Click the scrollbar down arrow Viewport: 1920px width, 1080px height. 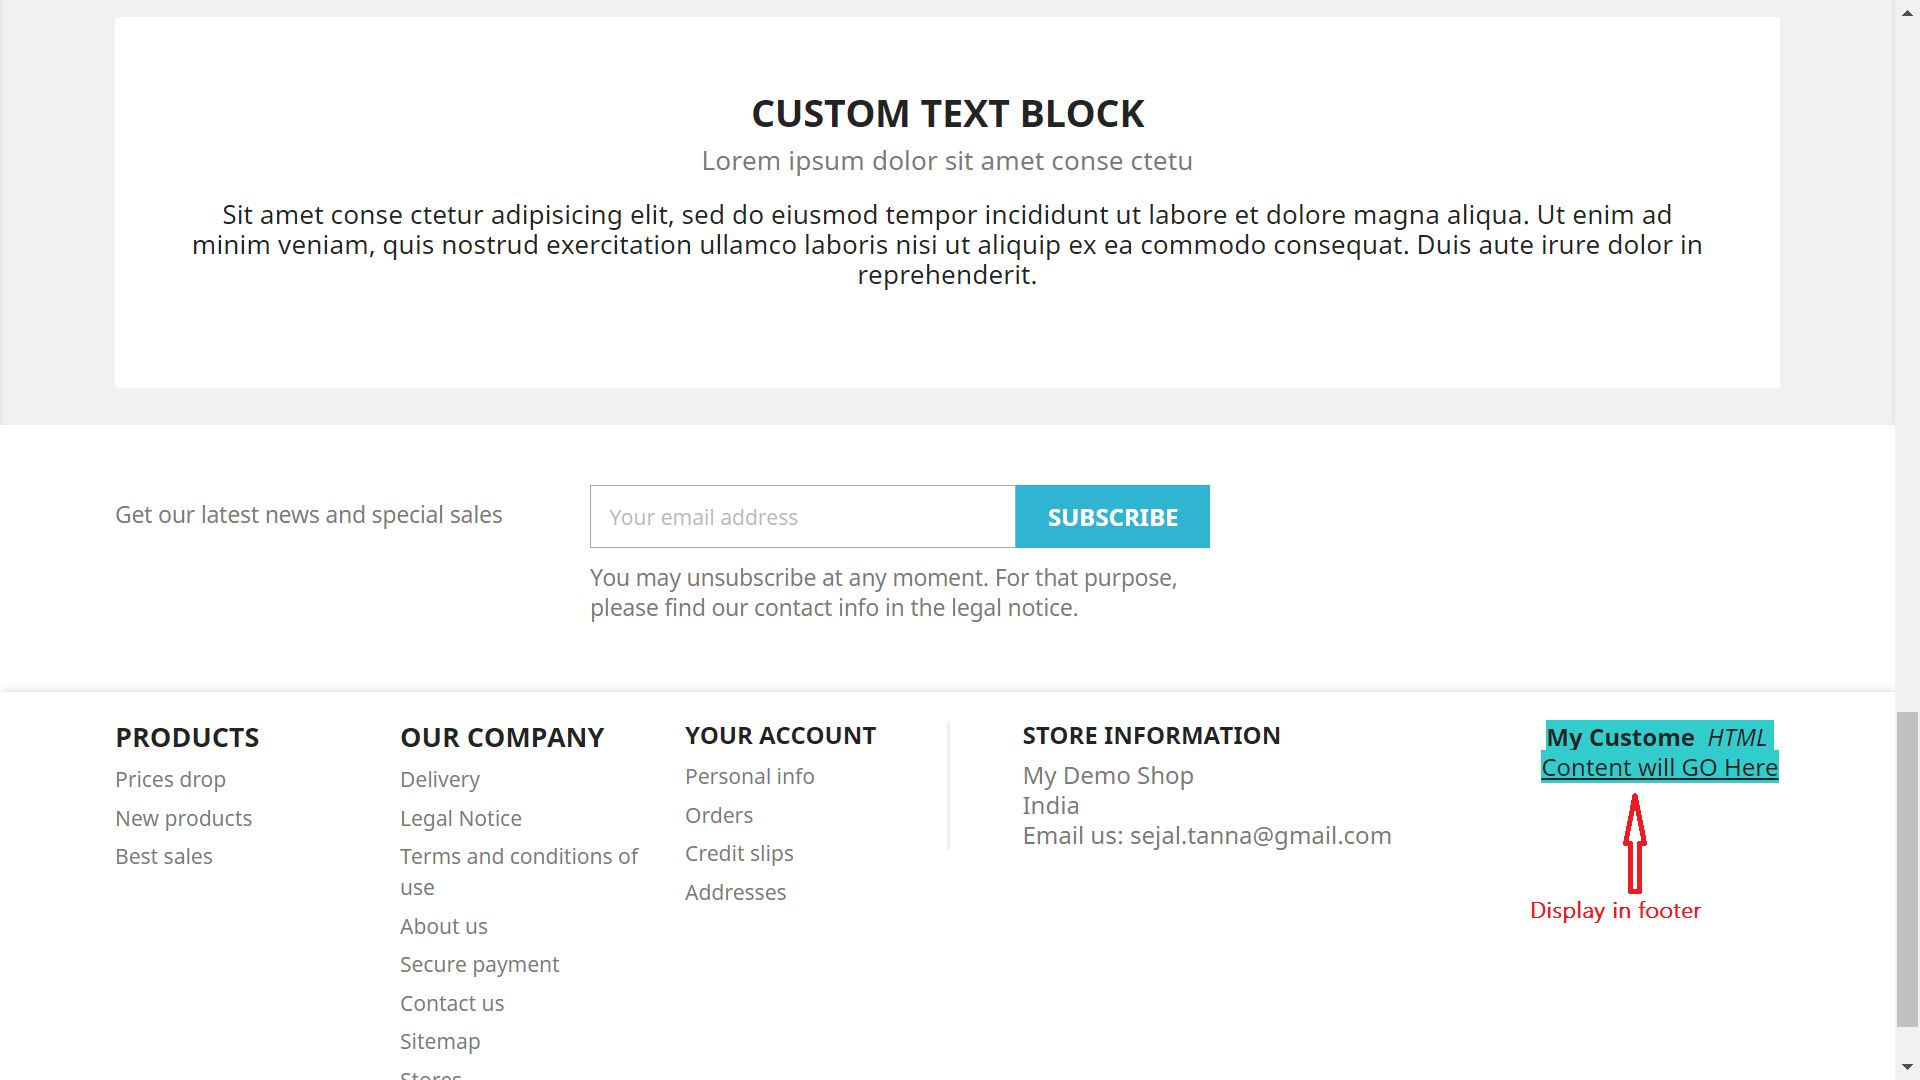click(x=1908, y=1067)
